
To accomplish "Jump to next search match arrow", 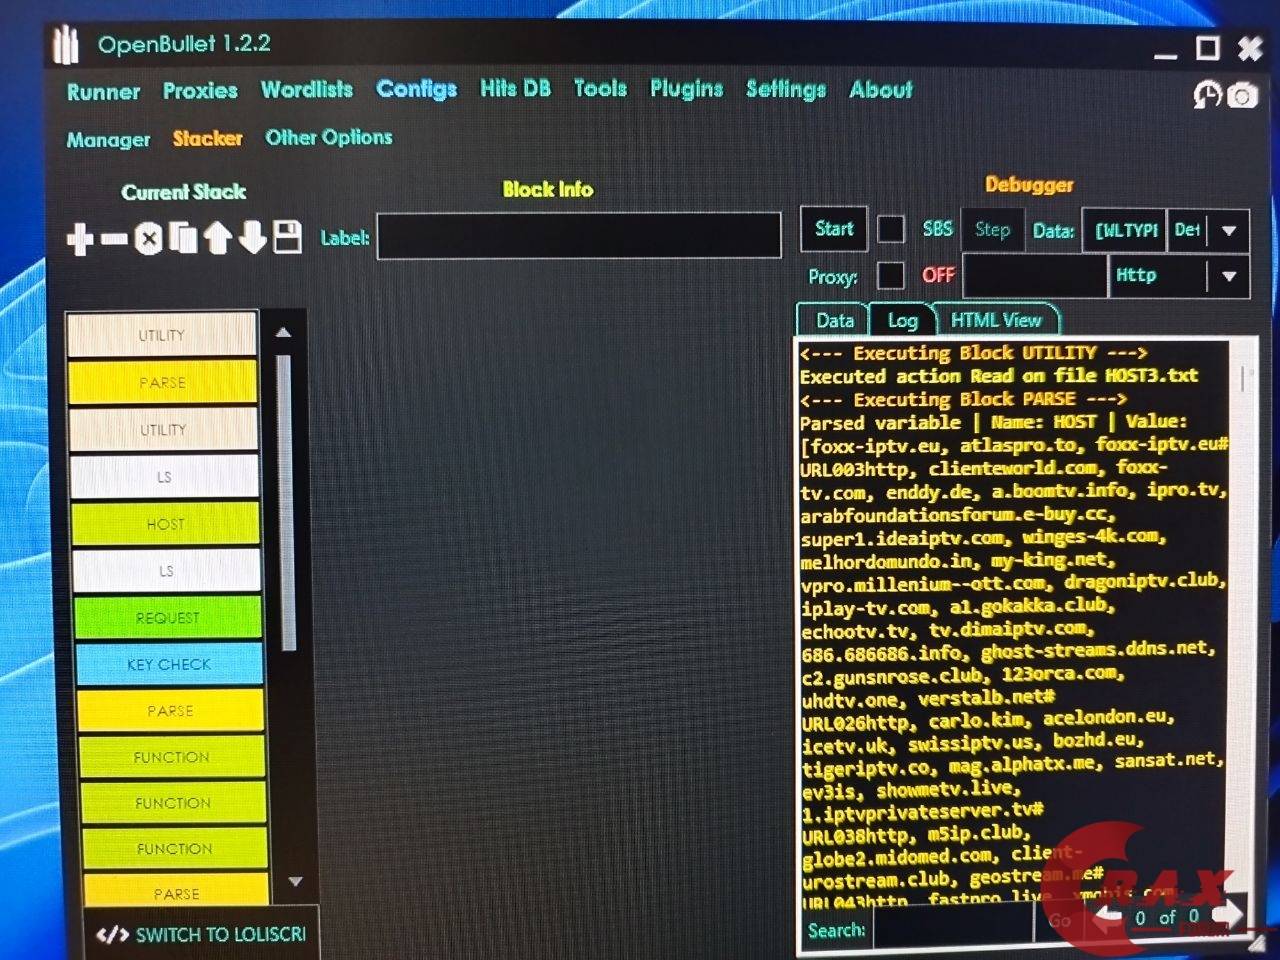I will 1226,913.
